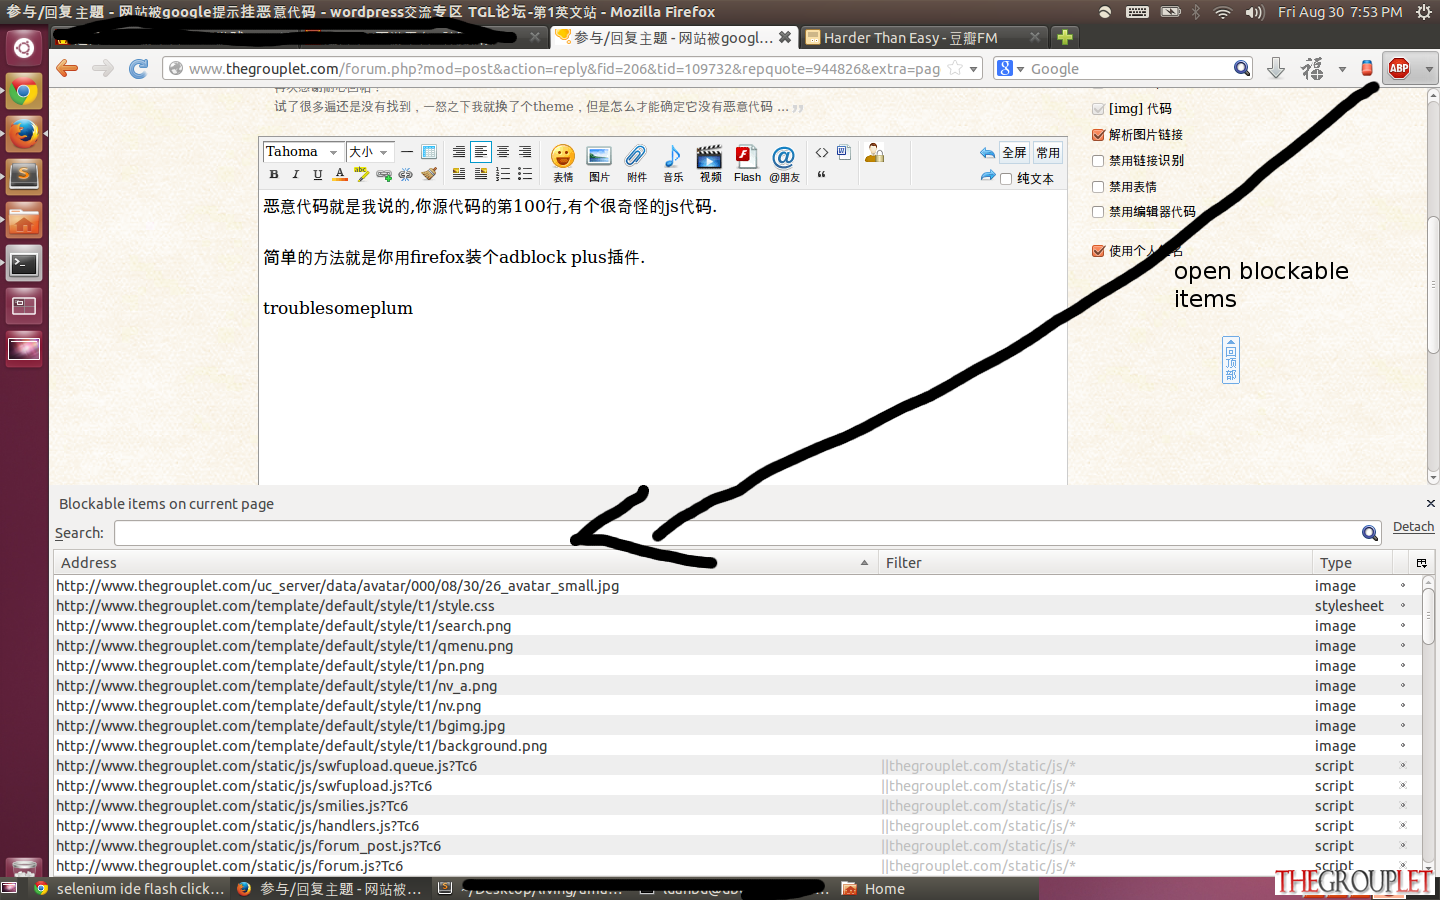This screenshot has height=900, width=1440.
Task: Check 禁用表情 checkbox
Action: 1098,187
